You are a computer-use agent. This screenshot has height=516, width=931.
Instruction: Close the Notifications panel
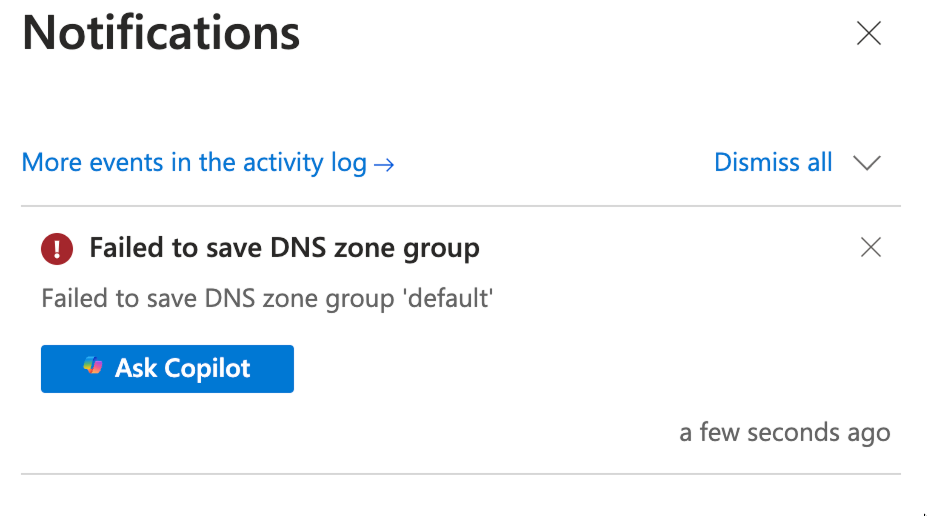[x=869, y=34]
